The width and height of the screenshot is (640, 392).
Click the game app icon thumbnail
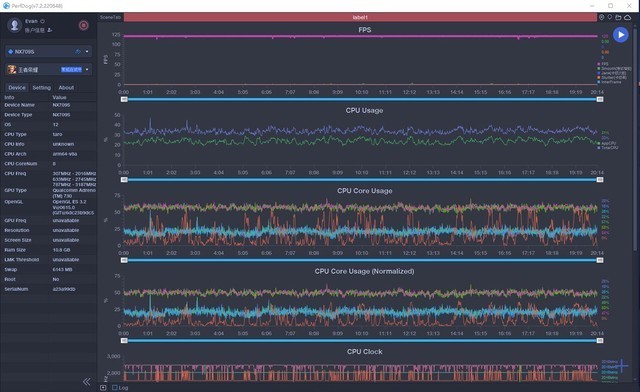12,69
